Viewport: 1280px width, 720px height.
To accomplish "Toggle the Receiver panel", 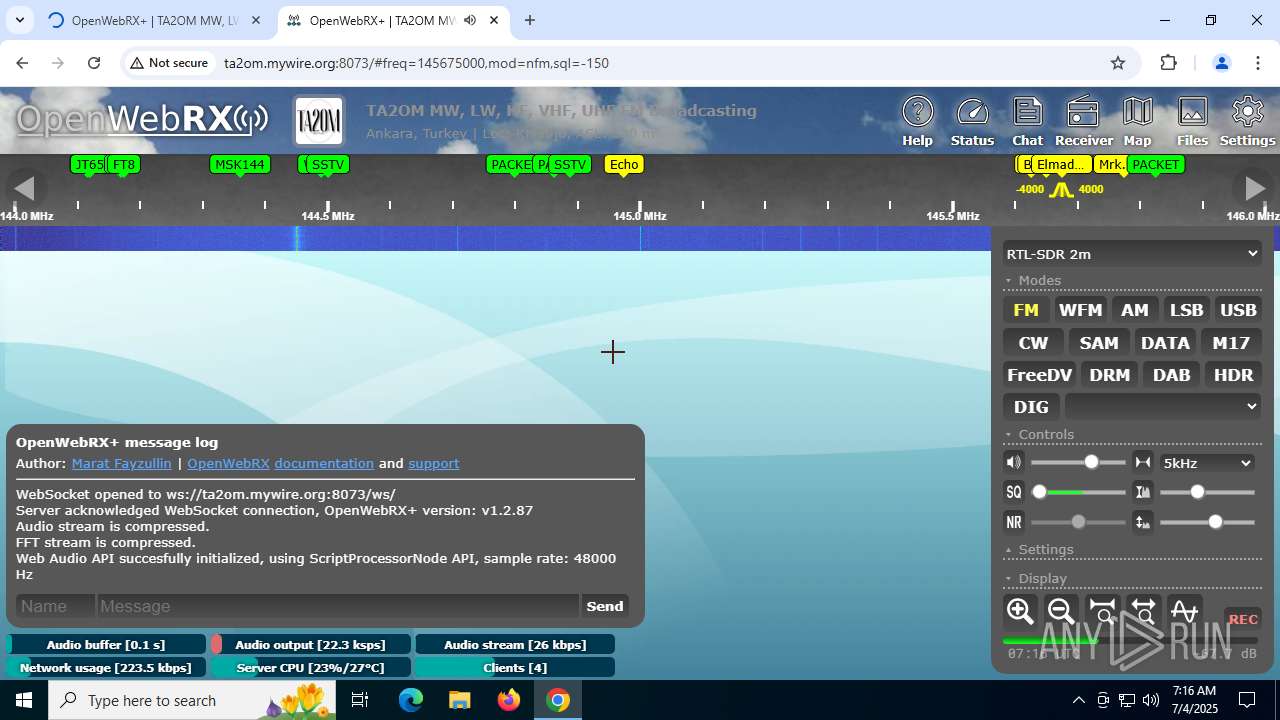I will (x=1083, y=121).
